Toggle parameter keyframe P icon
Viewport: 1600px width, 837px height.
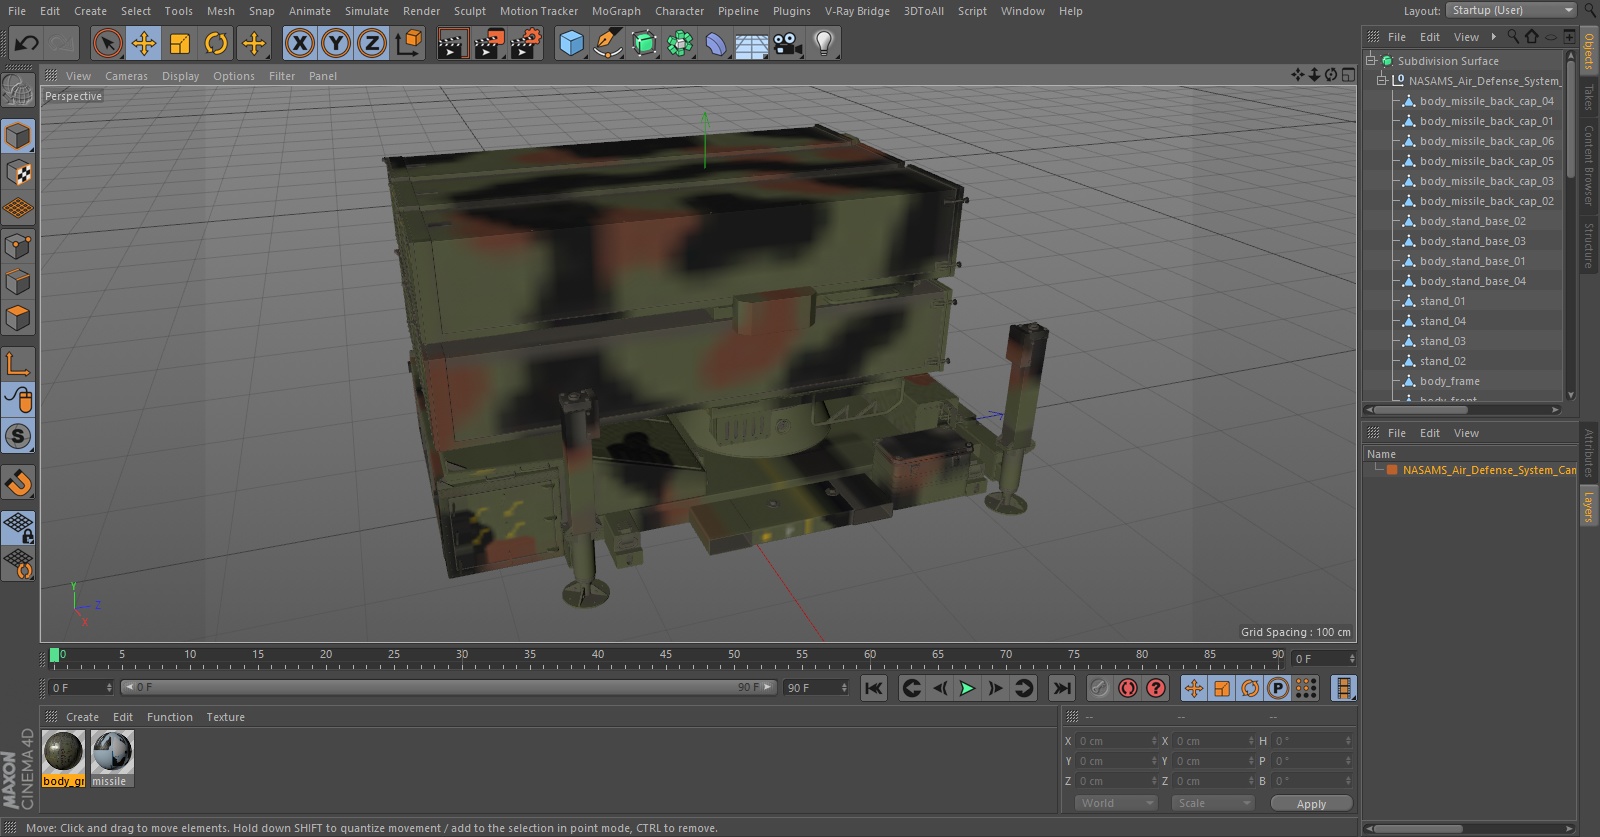(x=1277, y=688)
